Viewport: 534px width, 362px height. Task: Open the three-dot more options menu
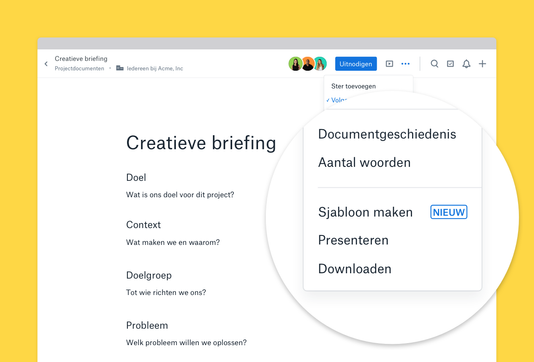click(x=405, y=64)
